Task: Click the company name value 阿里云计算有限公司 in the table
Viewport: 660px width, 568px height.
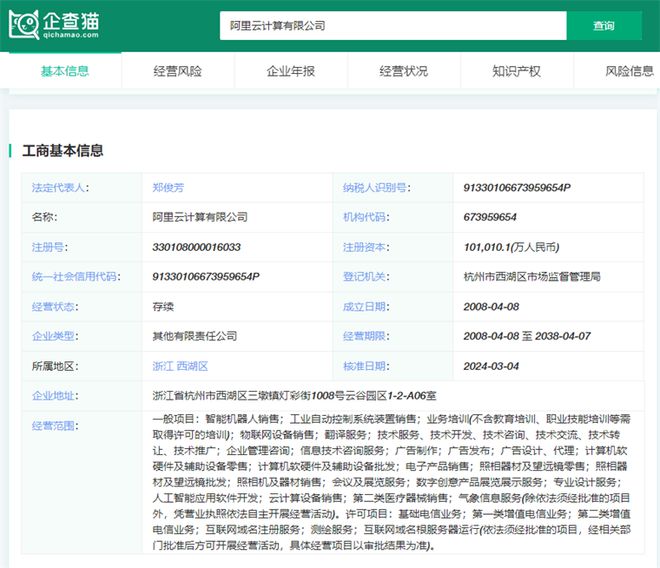Action: 200,217
